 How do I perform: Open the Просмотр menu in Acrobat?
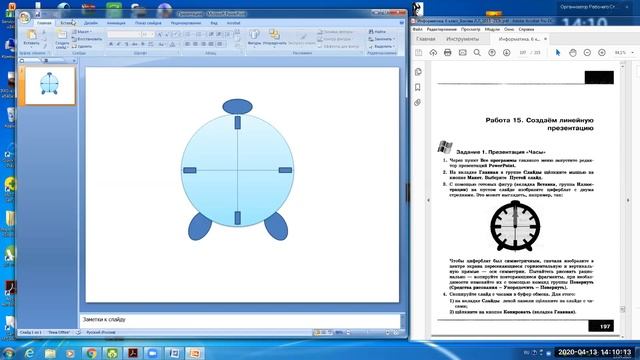(471, 29)
